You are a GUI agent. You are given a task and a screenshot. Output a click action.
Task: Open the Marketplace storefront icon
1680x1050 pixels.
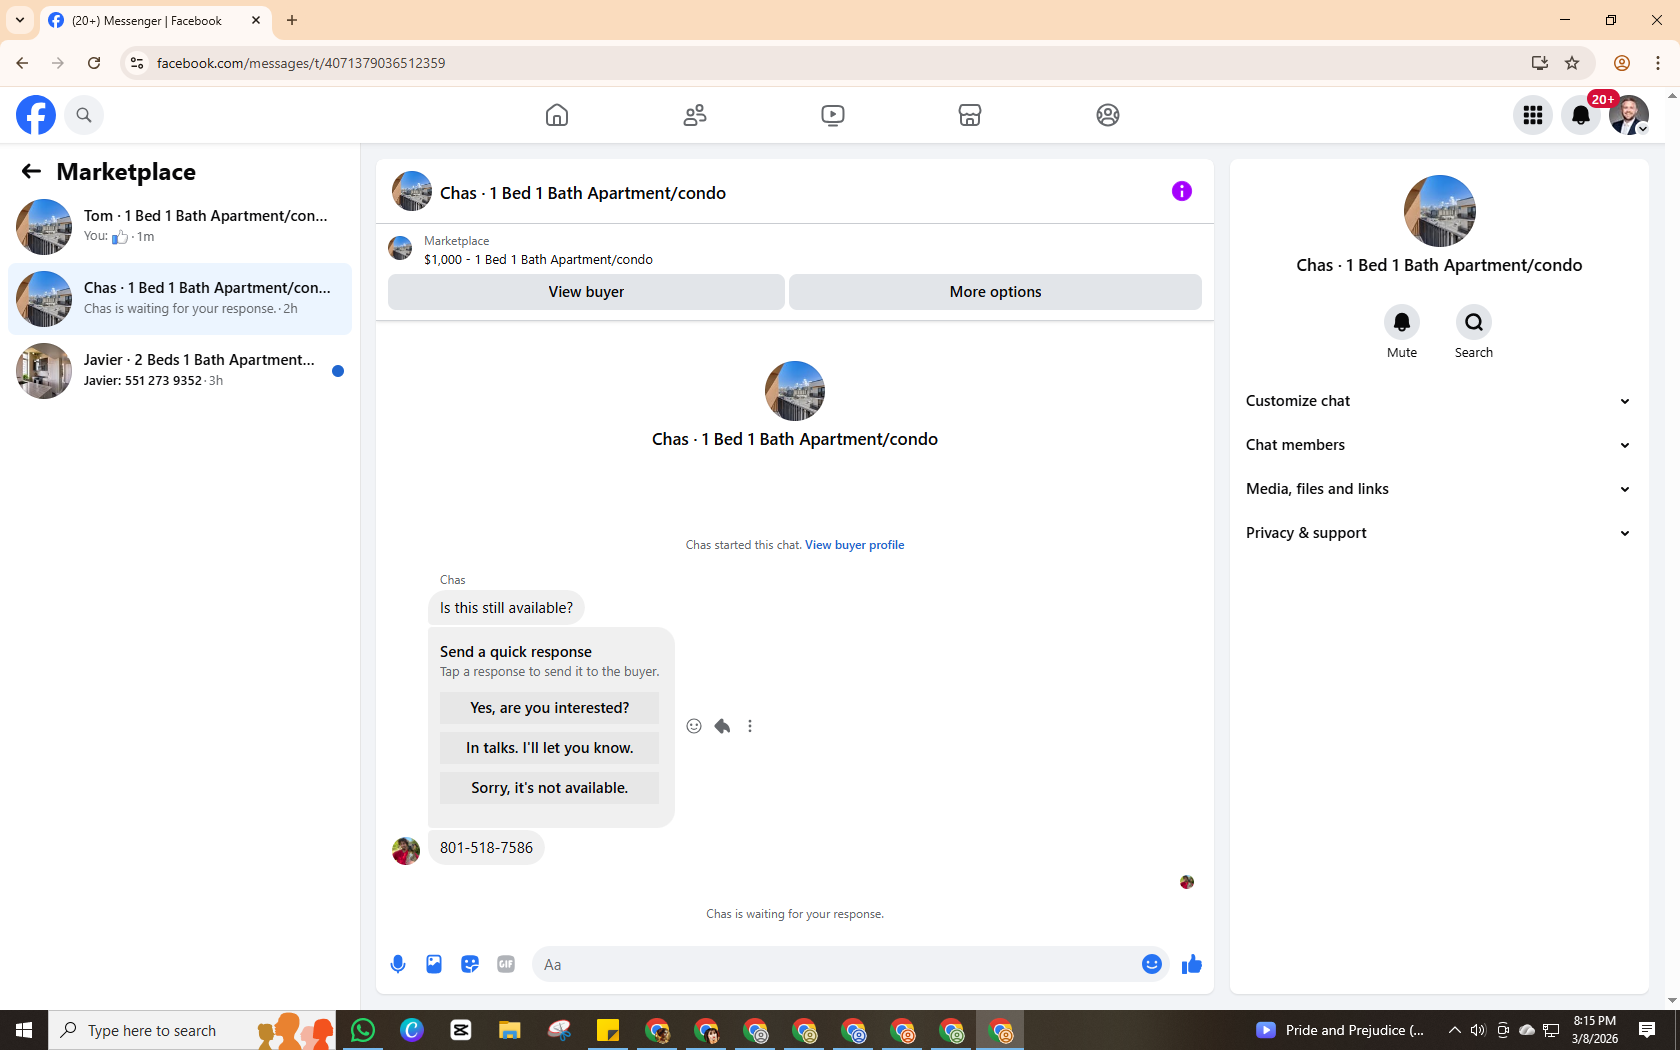pos(970,115)
